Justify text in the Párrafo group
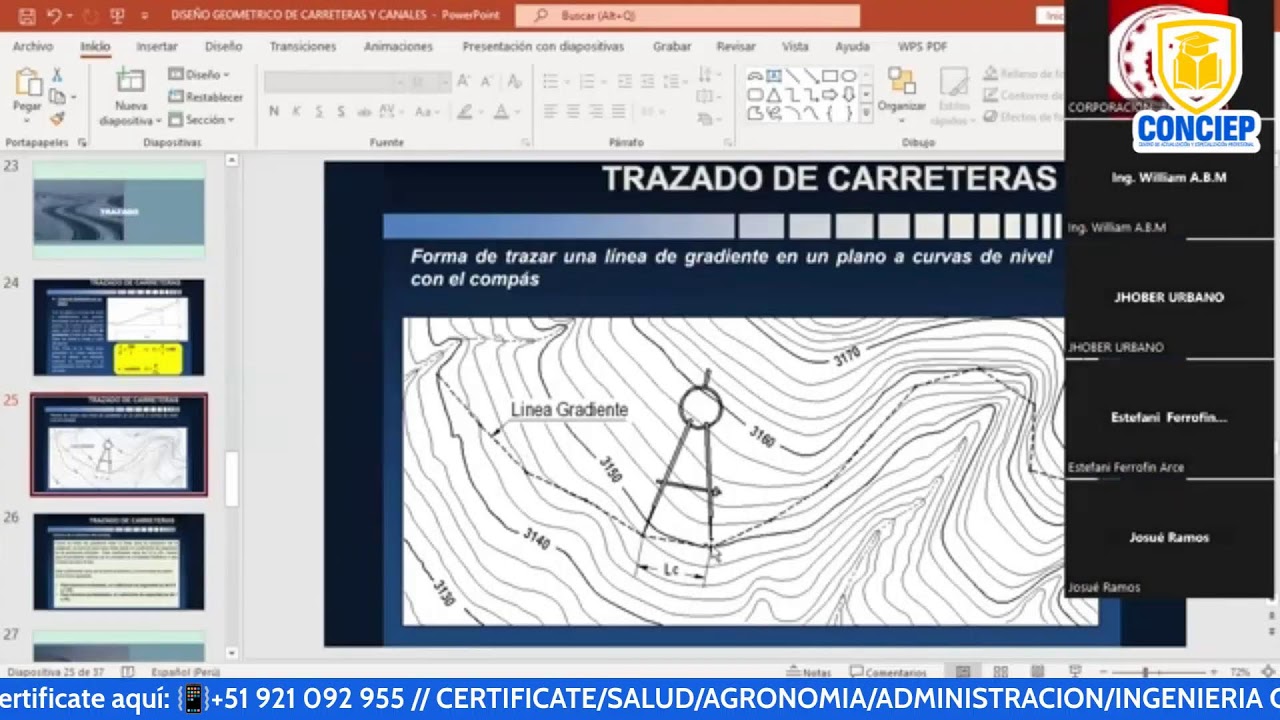The image size is (1280, 720). click(x=618, y=111)
